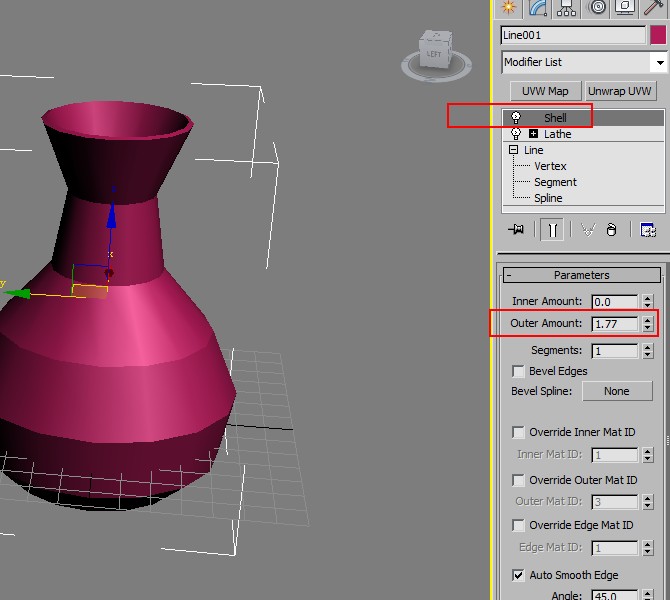Click the Angle value field
This screenshot has width=670, height=600.
614,595
